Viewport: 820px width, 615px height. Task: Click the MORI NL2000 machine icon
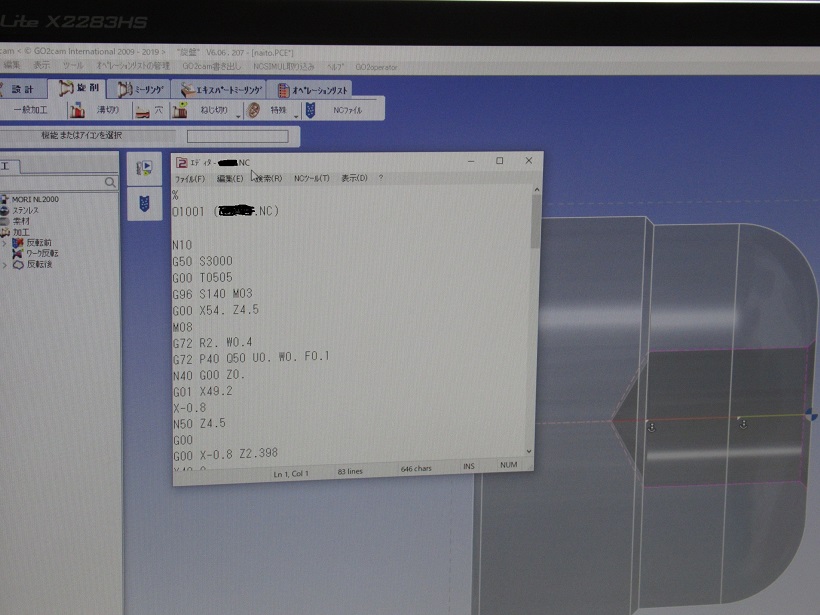(5, 199)
